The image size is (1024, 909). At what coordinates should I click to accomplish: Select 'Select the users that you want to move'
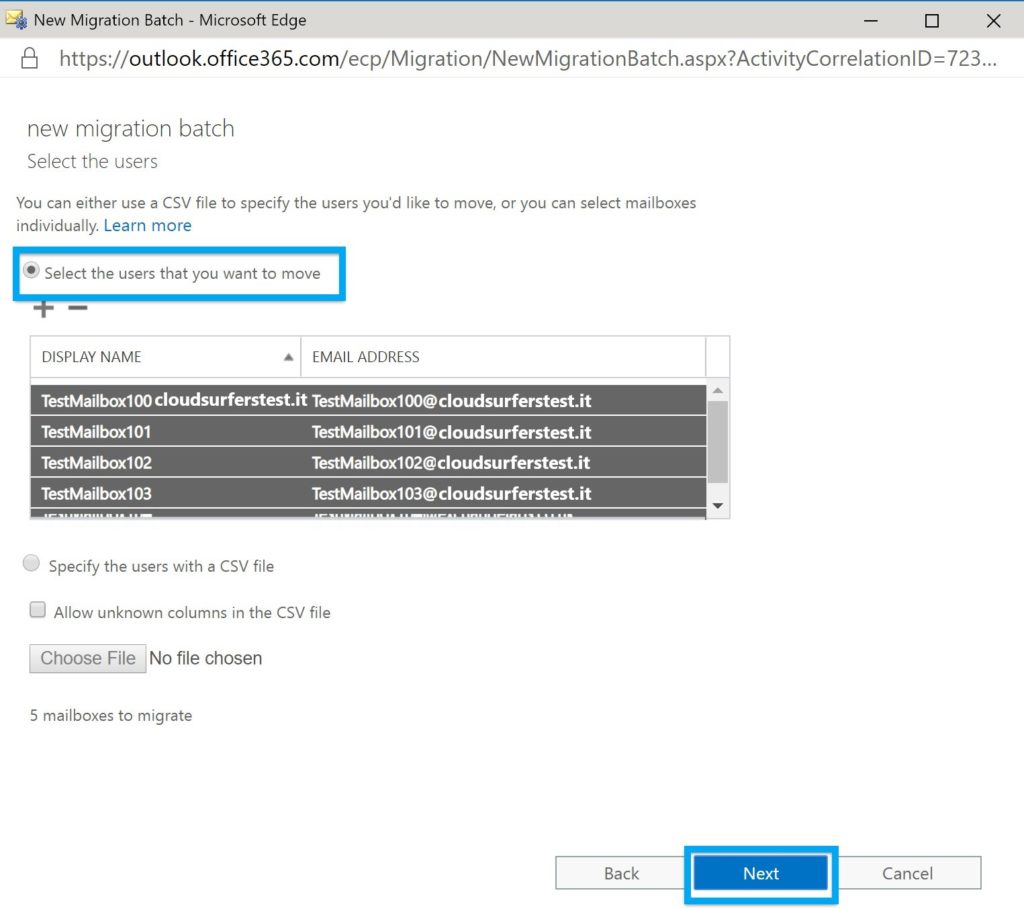point(31,270)
